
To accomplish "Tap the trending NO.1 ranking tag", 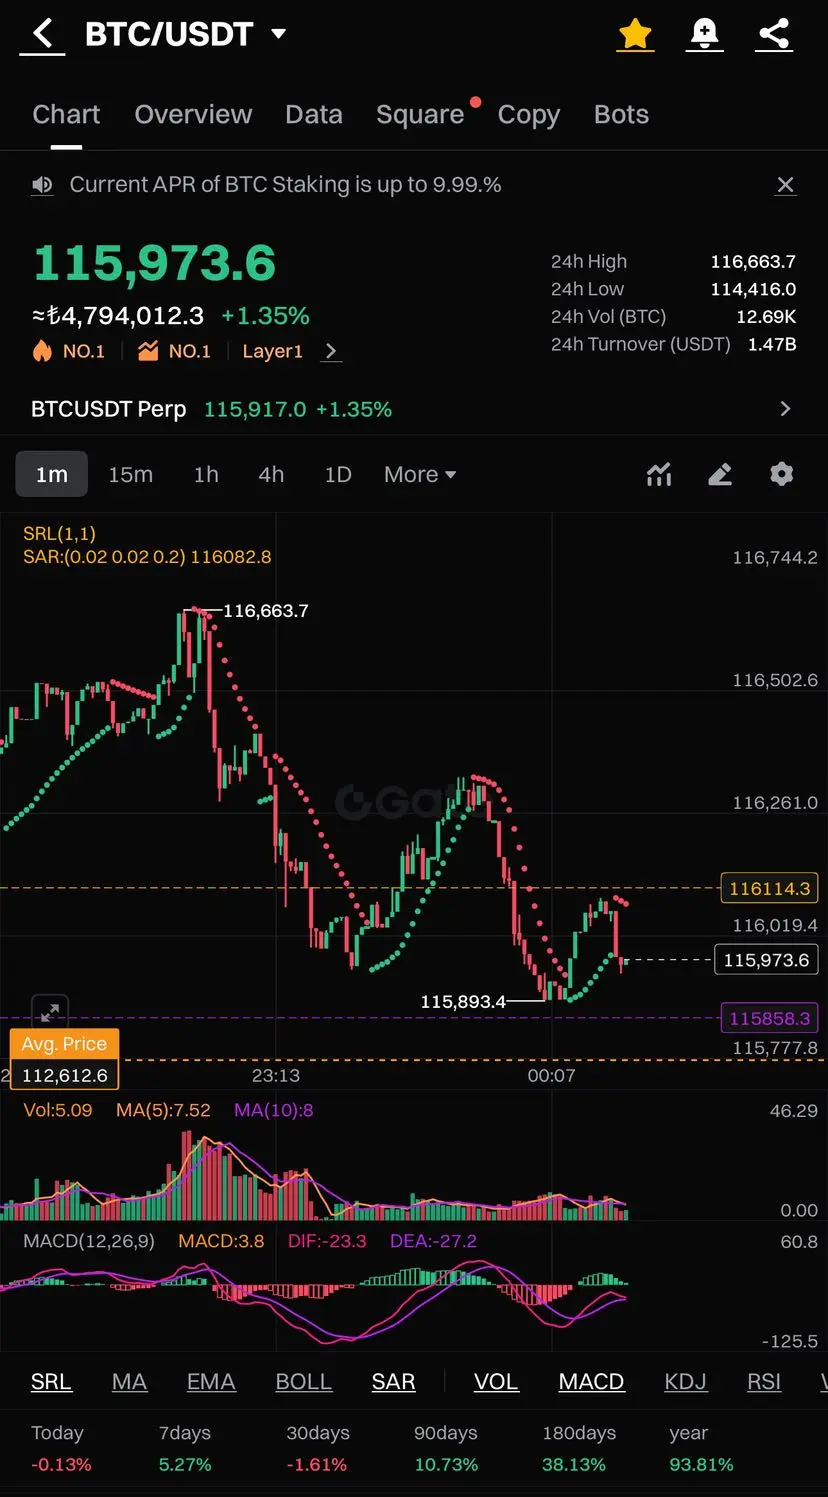I will (175, 351).
